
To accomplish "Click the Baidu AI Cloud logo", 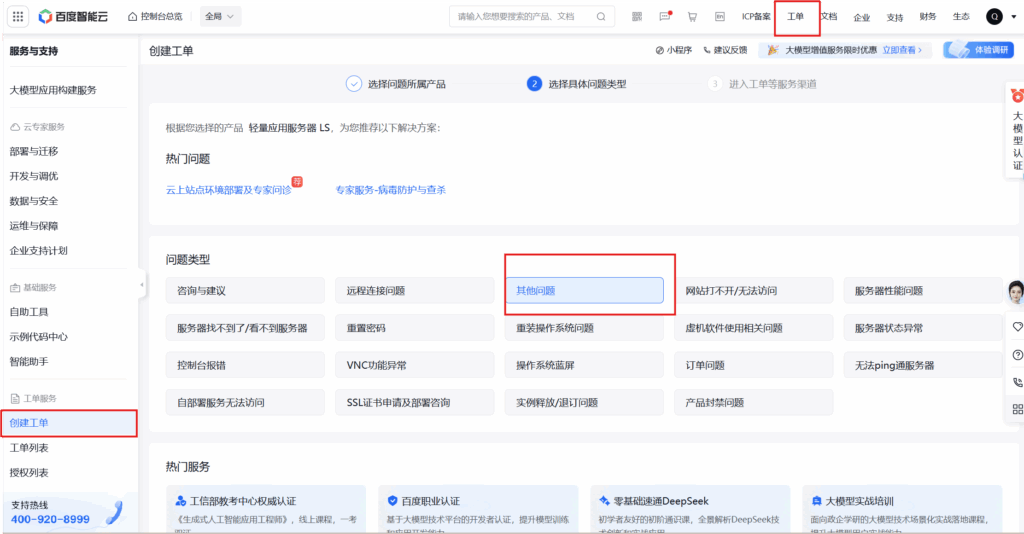I will tap(73, 16).
